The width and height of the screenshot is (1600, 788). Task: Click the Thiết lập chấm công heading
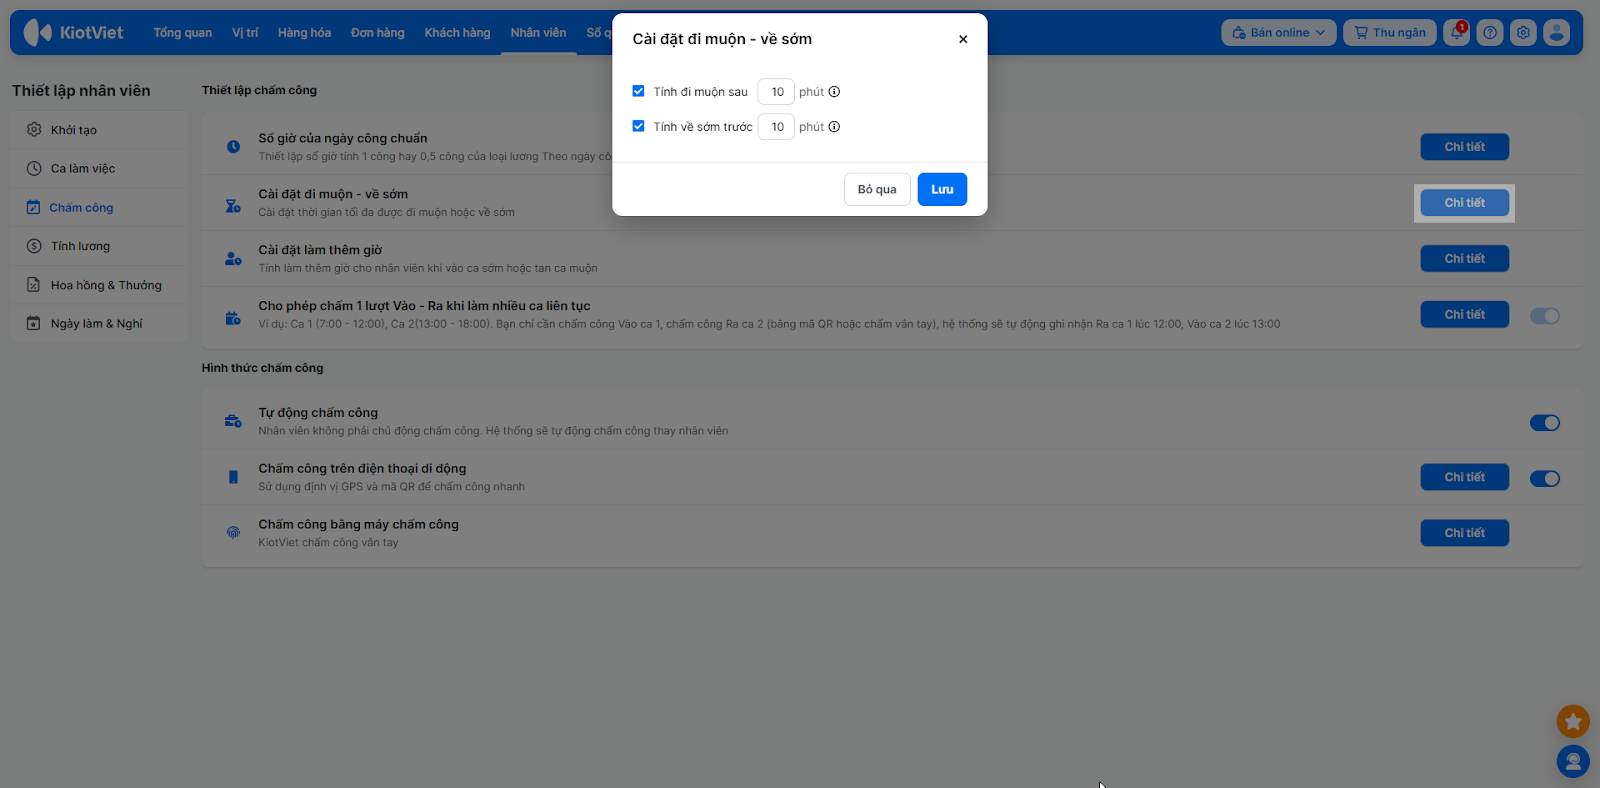259,90
